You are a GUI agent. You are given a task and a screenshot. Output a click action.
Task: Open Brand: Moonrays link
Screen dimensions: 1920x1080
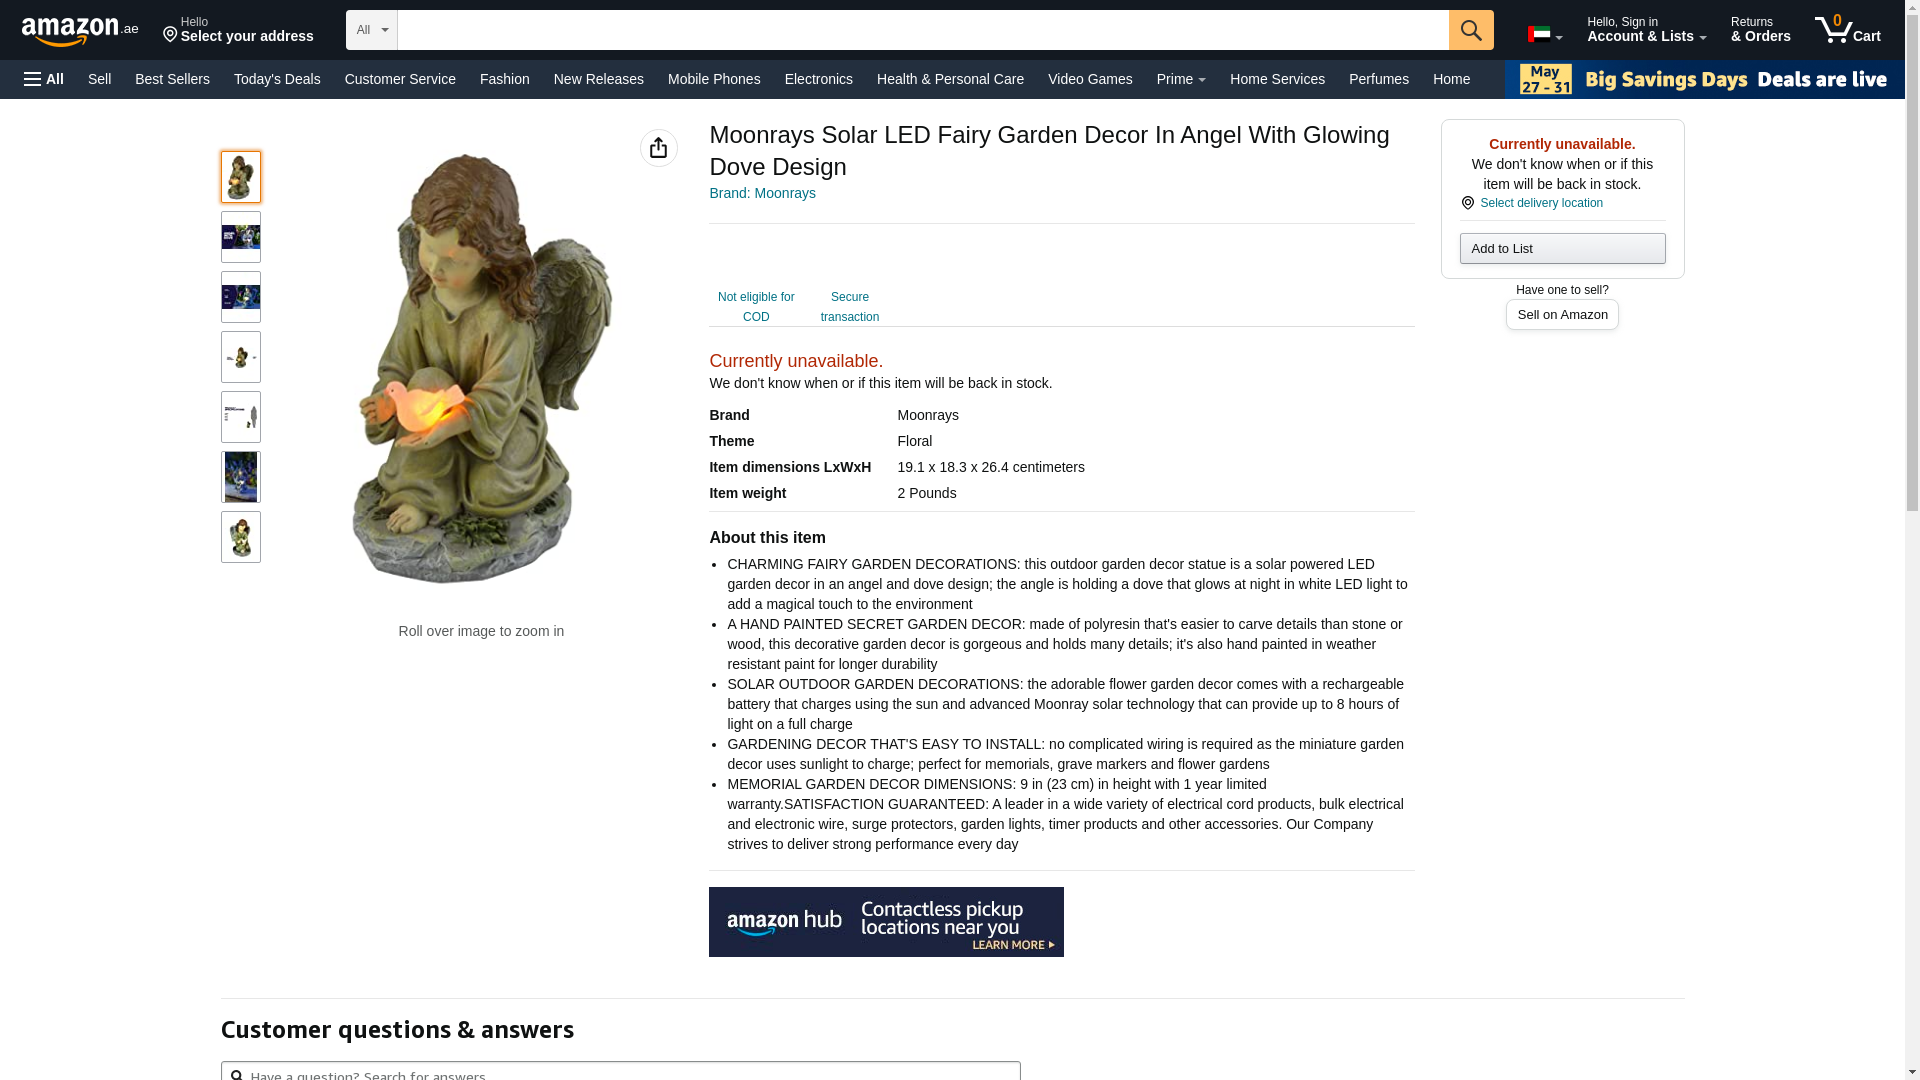tap(762, 193)
